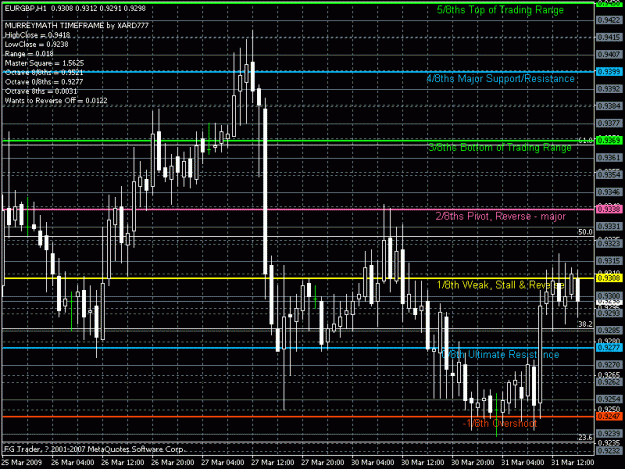This screenshot has width=625, height=469.
Task: Click the blue 0.9277 price tag
Action: tap(609, 347)
